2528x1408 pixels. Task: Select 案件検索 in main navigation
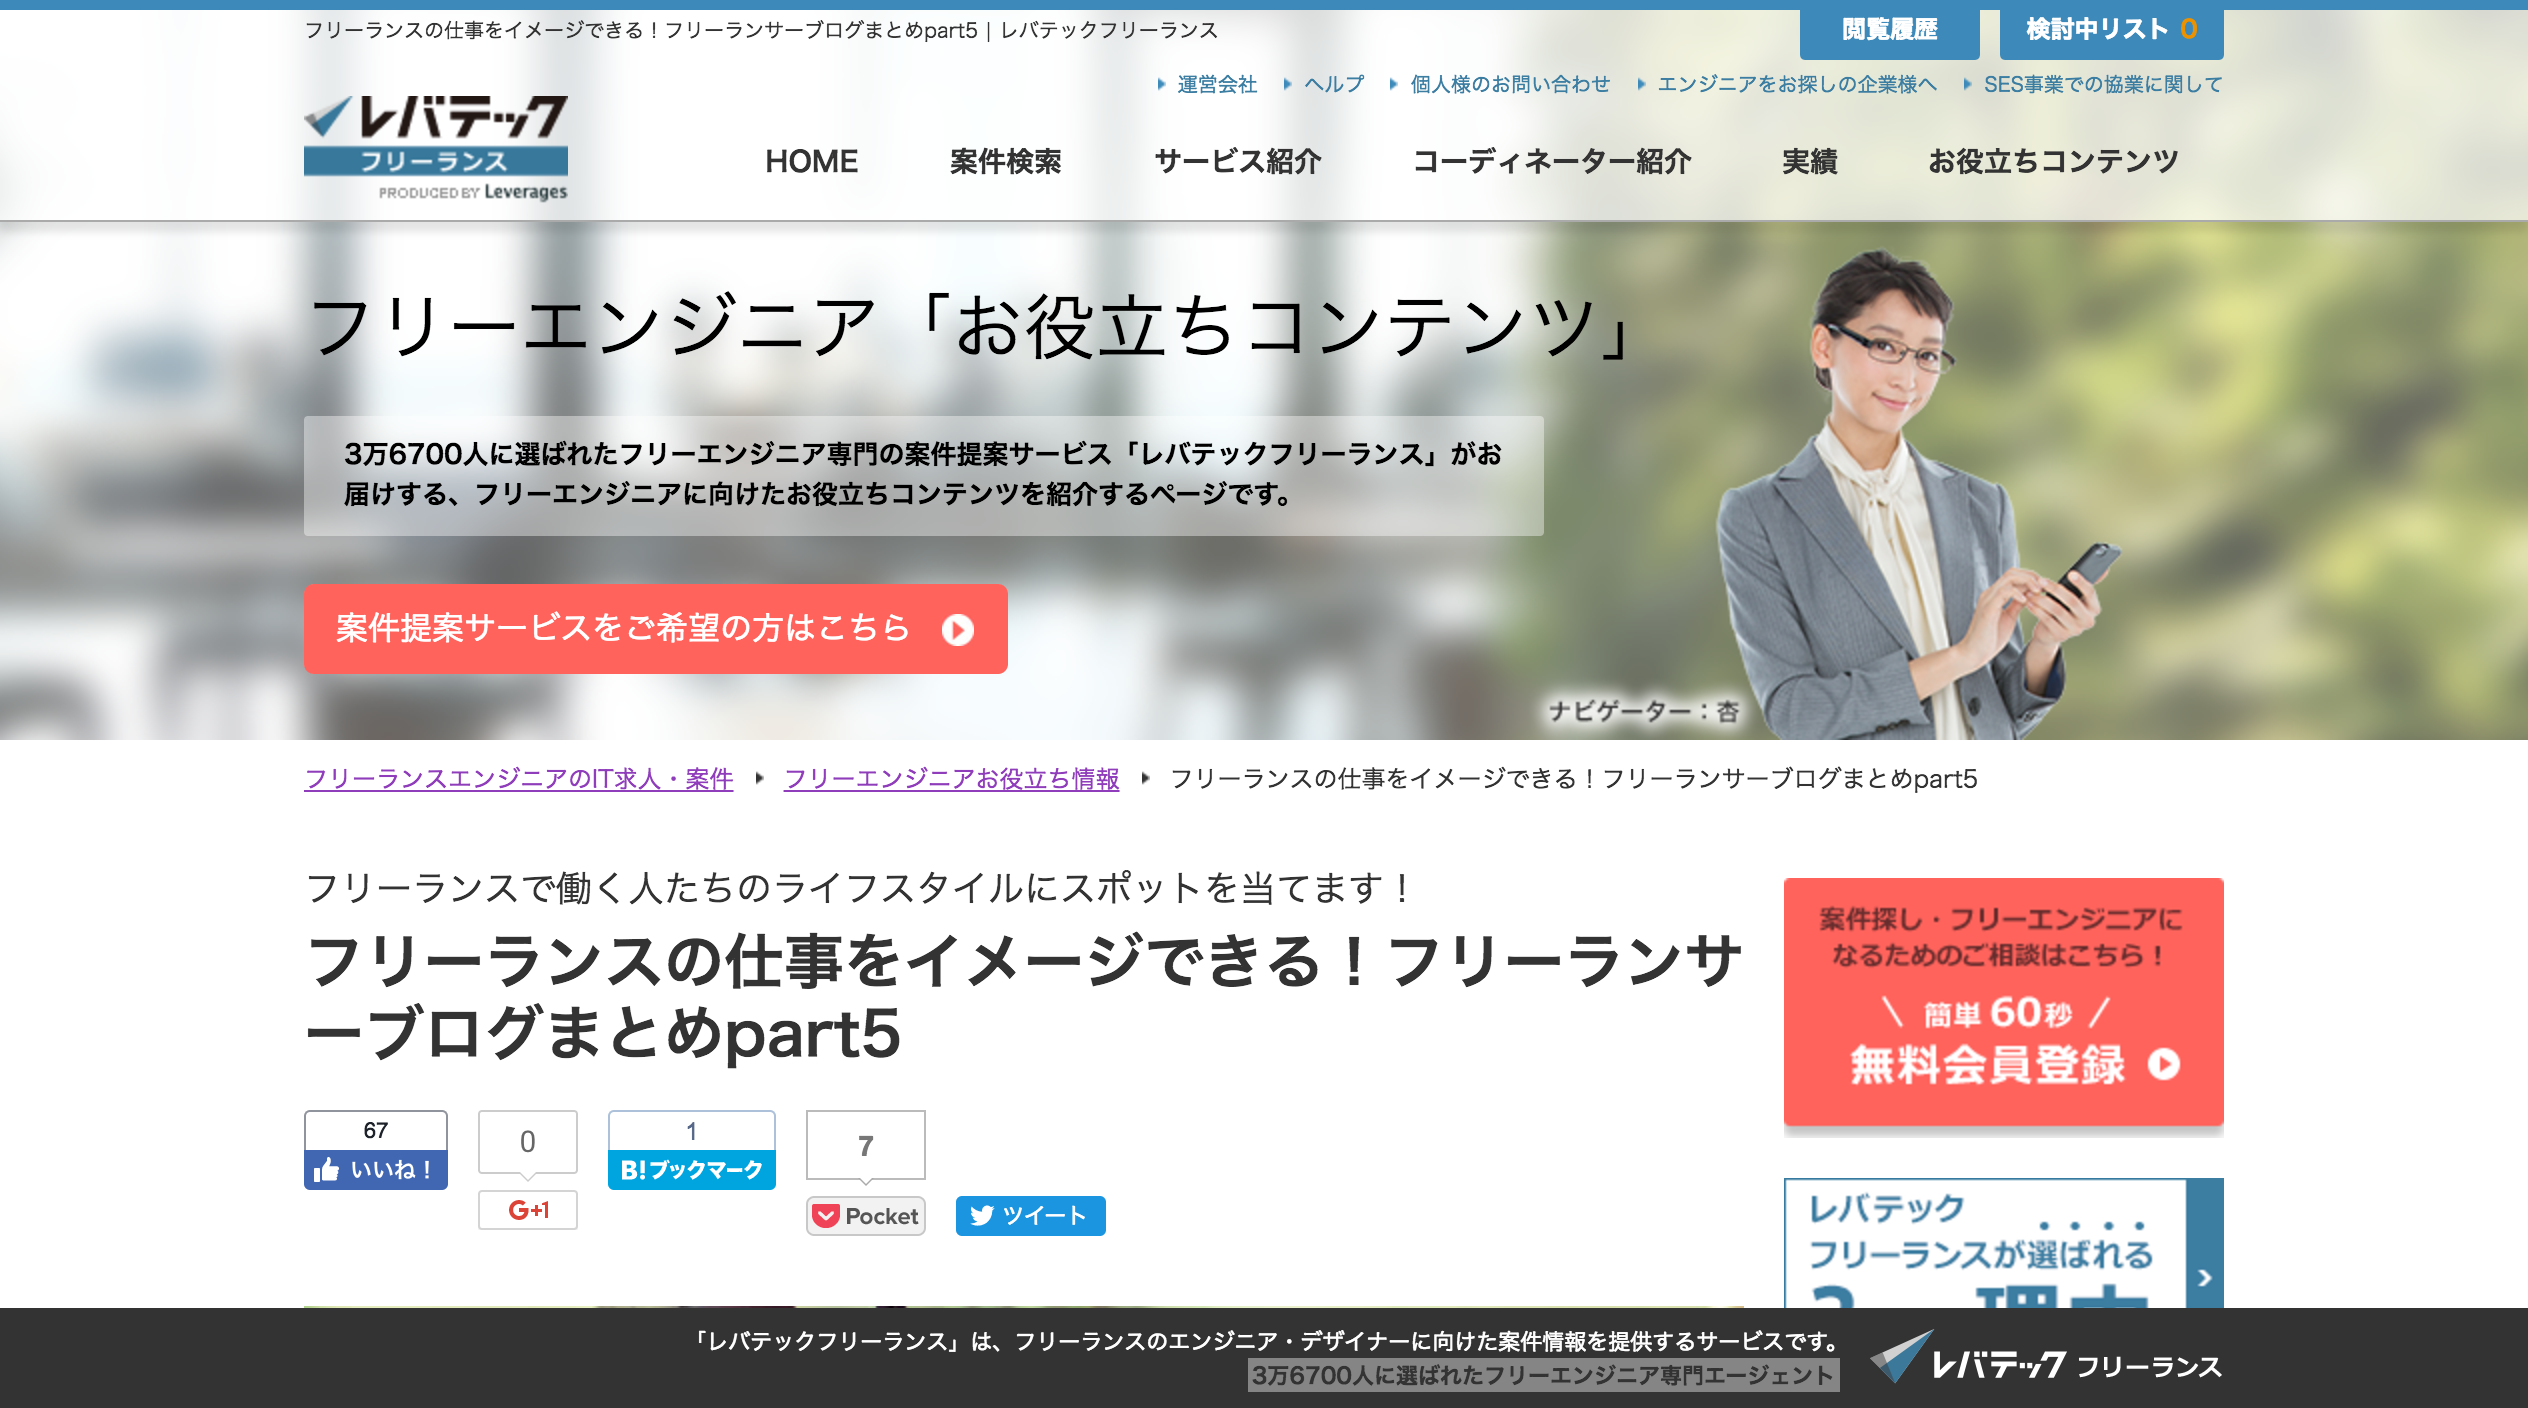1005,161
